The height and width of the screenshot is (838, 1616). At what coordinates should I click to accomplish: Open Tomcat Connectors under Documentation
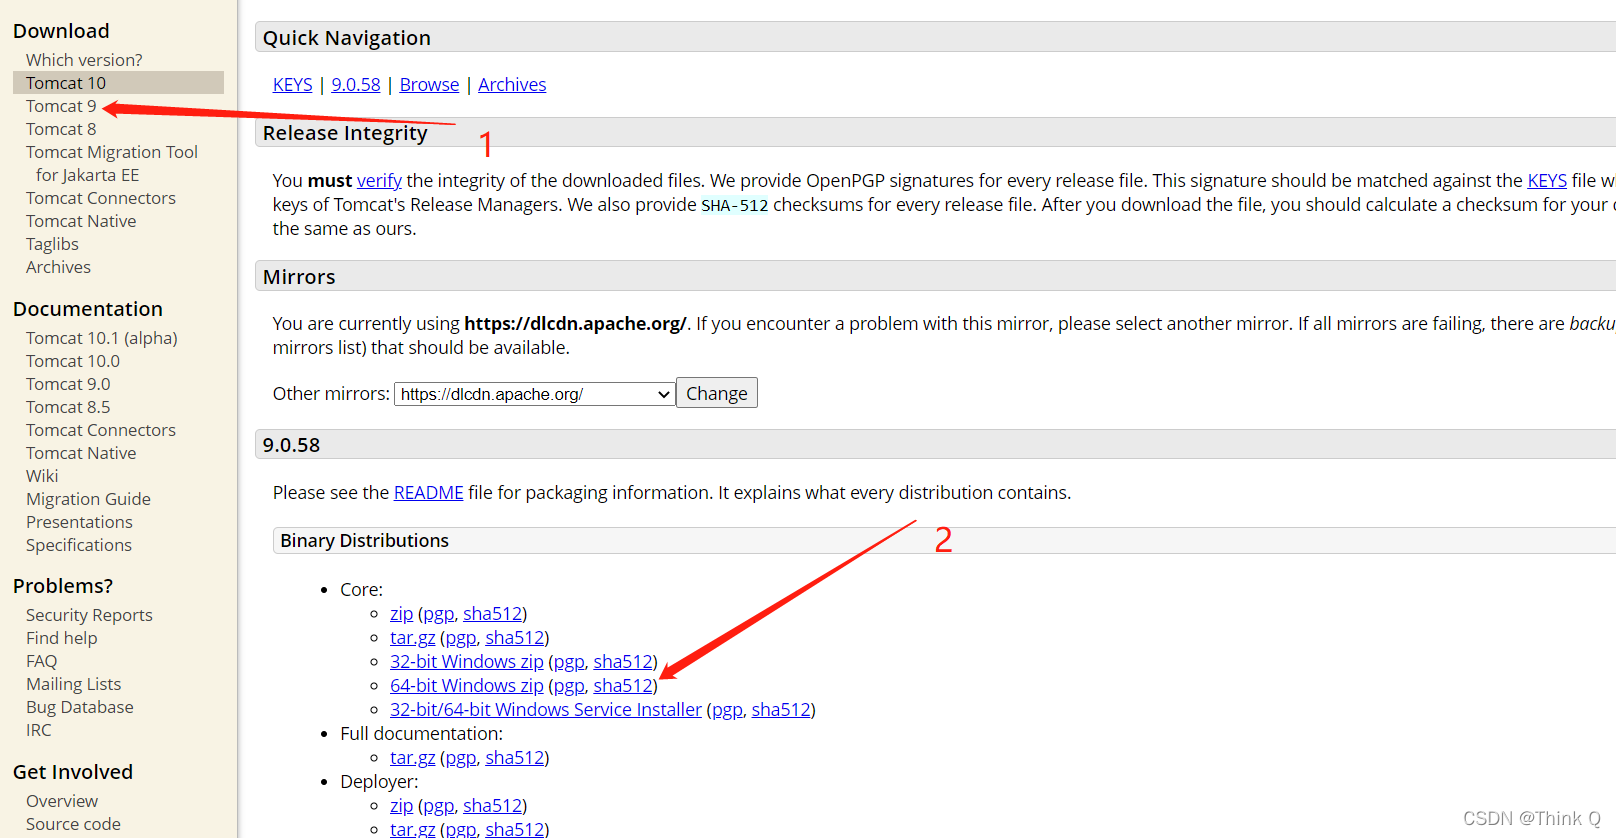click(101, 430)
